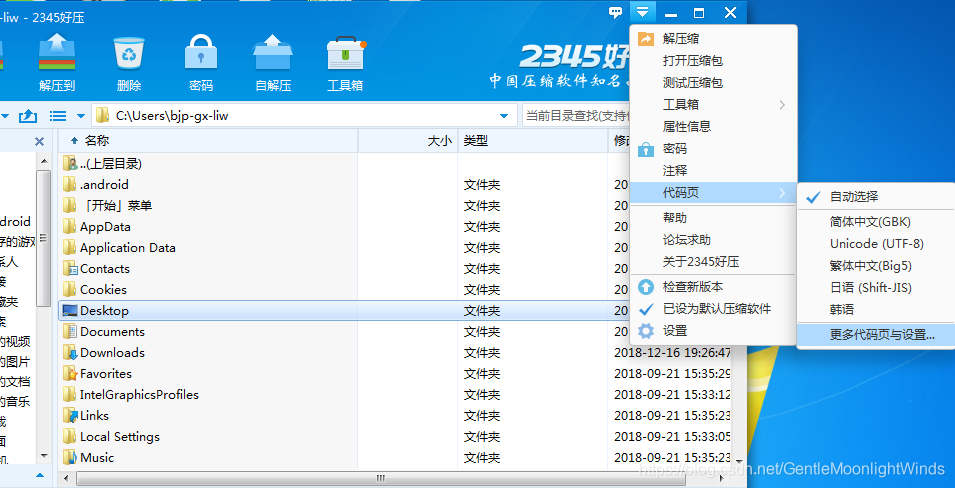Select the Downloads folder row
The width and height of the screenshot is (955, 488).
396,353
